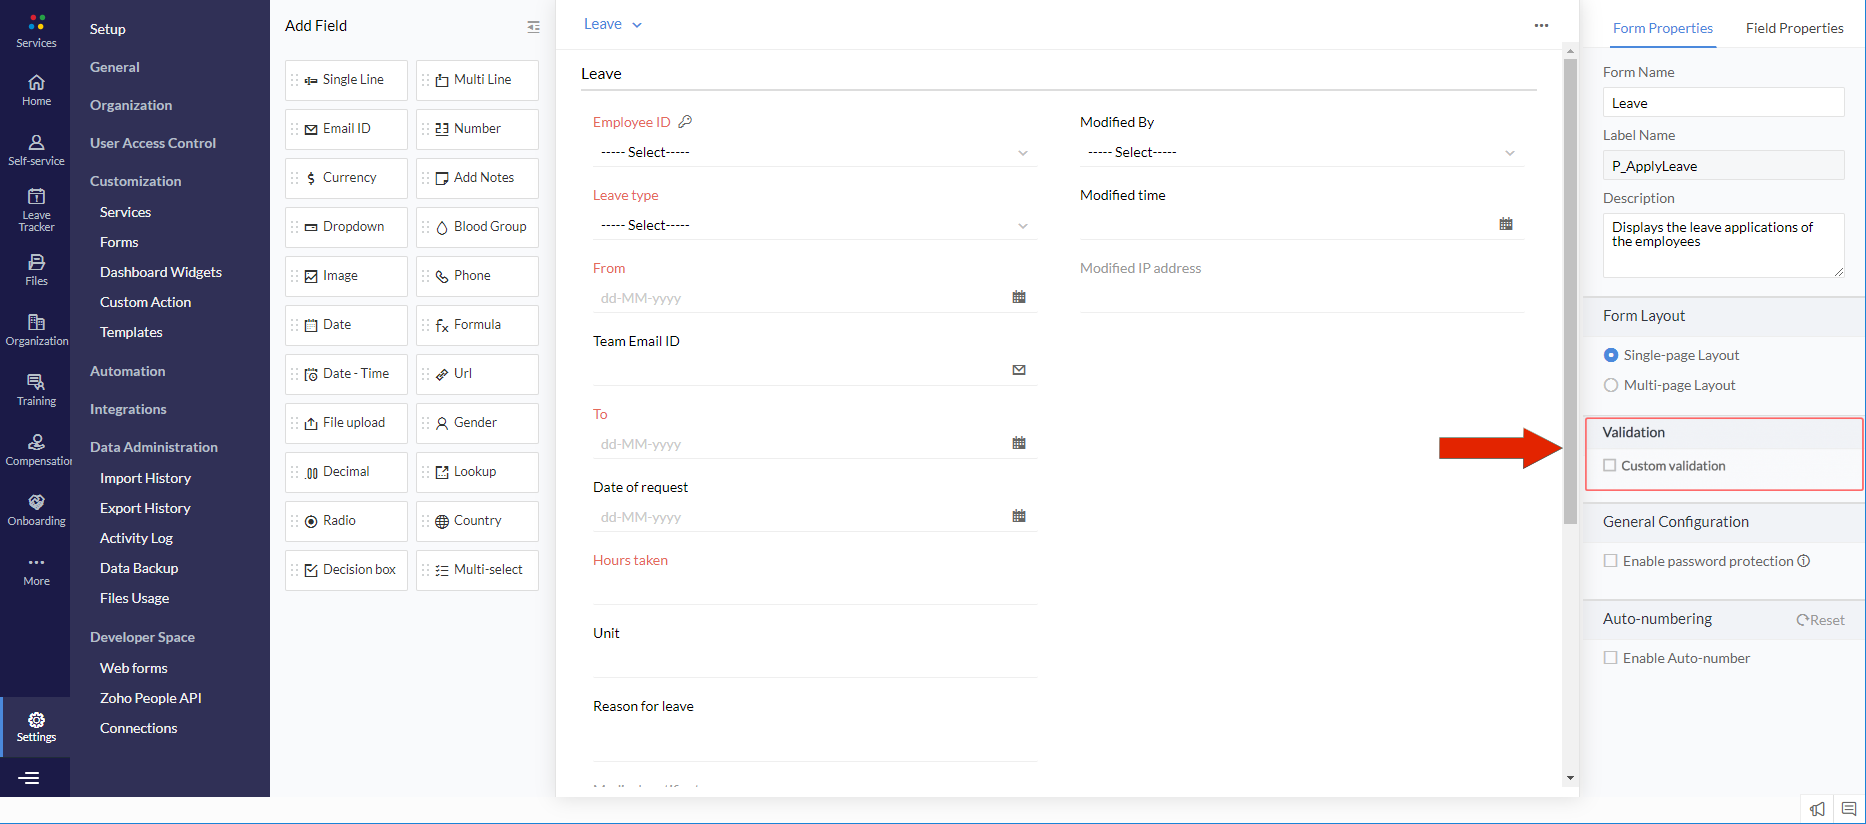Expand the Leave form selector dropdown

pos(612,25)
